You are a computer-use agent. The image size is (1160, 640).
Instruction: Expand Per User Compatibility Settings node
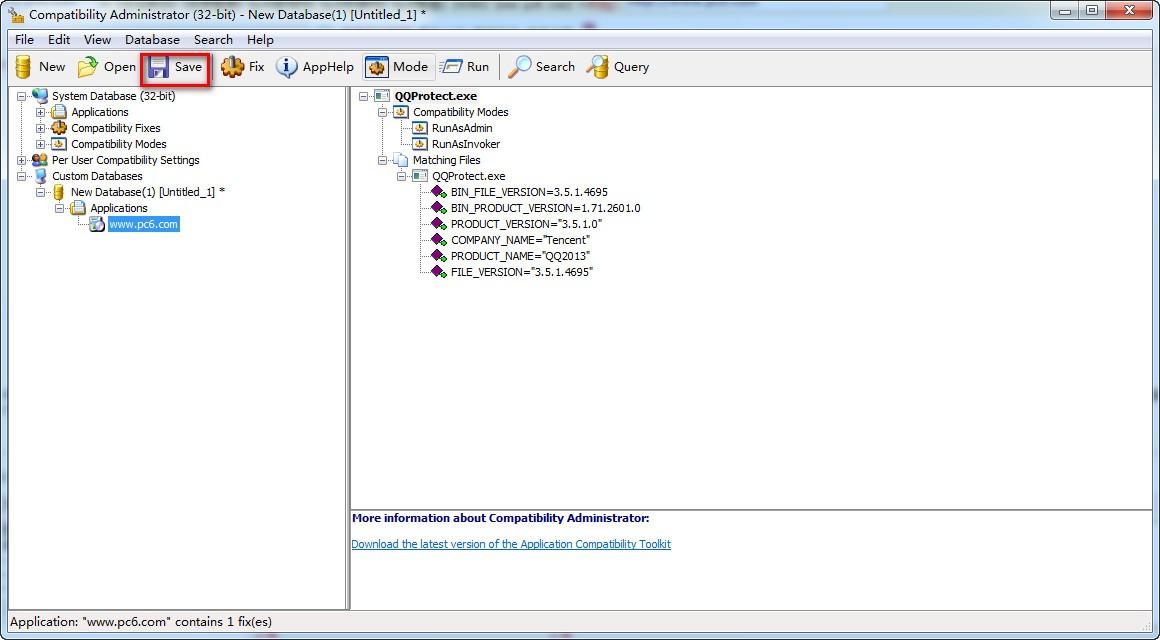pos(21,161)
